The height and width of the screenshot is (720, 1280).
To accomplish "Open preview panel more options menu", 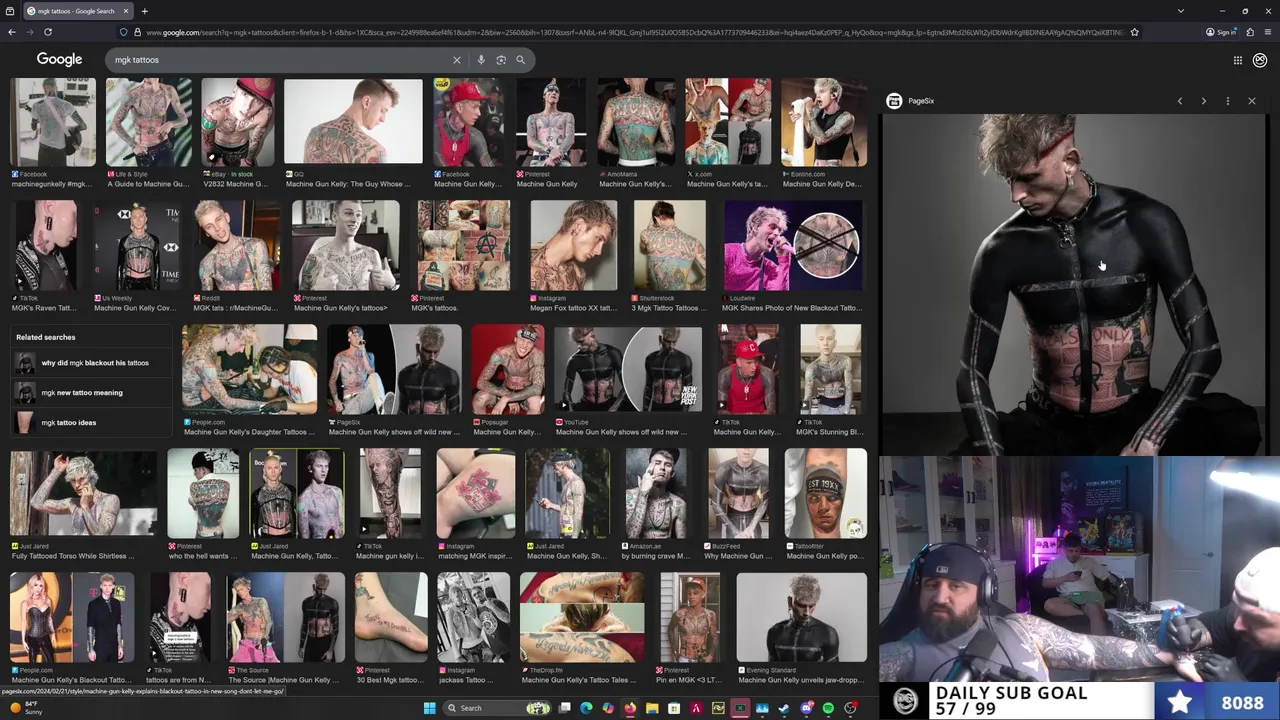I will 1228,101.
